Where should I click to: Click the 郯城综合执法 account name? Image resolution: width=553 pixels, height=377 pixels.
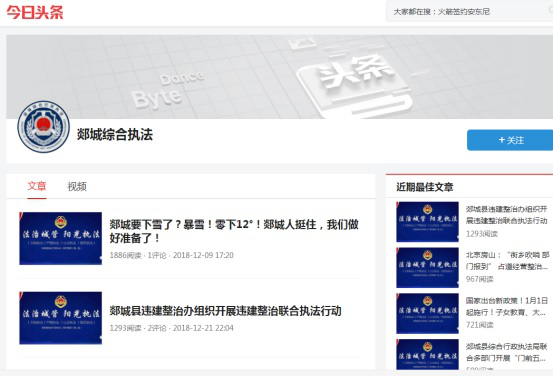(x=115, y=135)
